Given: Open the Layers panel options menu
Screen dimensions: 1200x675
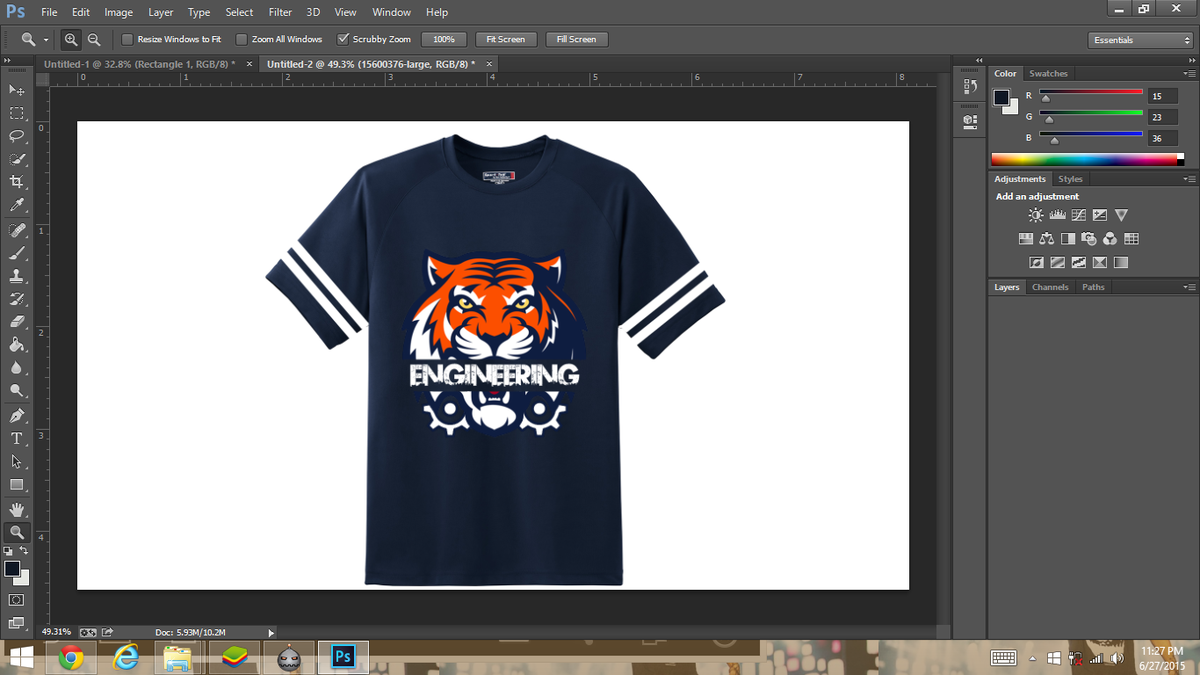Looking at the screenshot, I should [x=1188, y=287].
